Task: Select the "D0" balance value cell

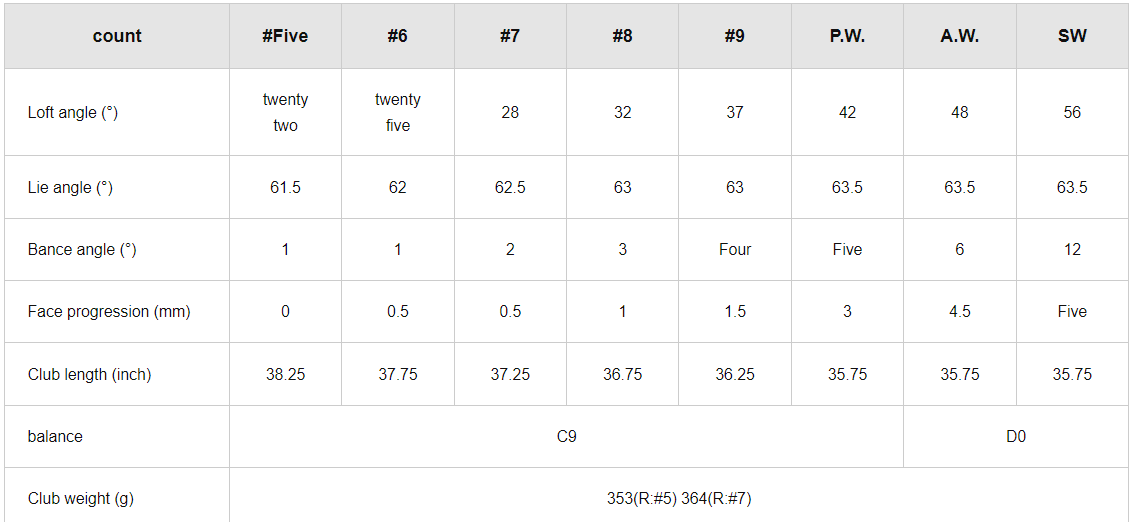Action: (x=1016, y=437)
